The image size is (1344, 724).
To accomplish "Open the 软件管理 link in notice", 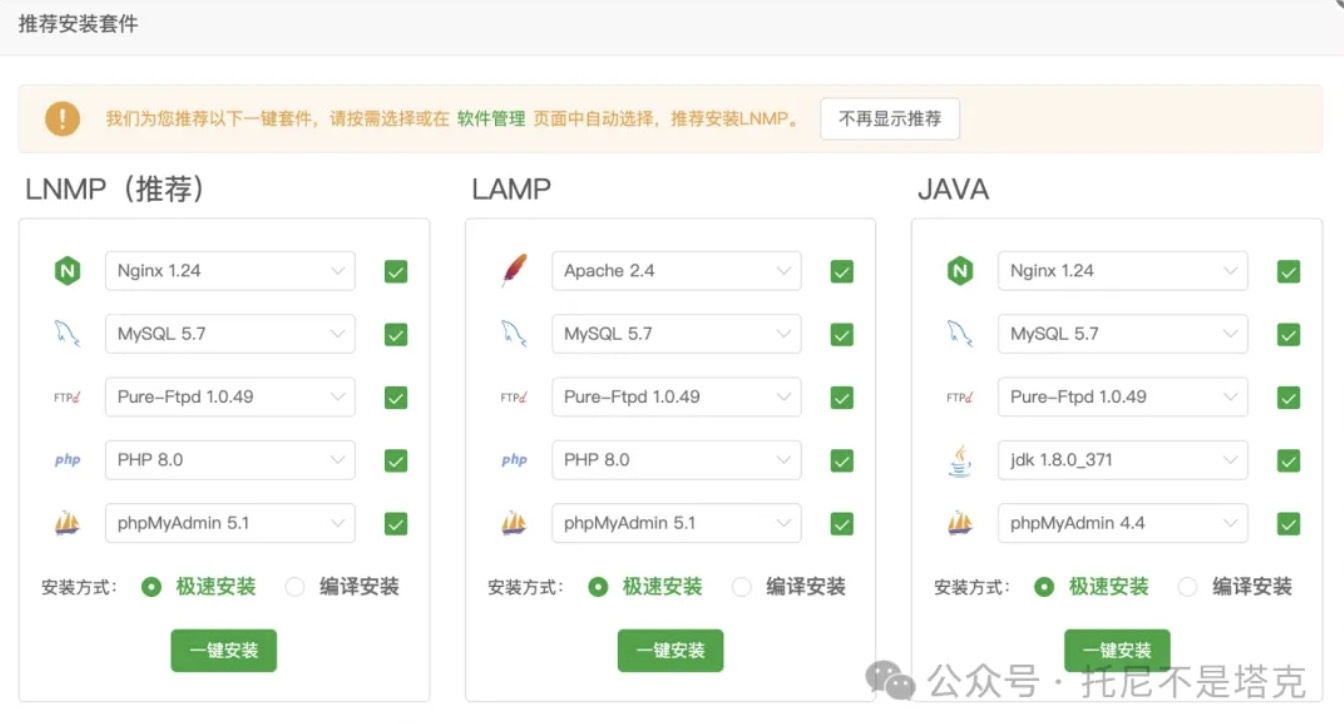I will click(x=491, y=119).
